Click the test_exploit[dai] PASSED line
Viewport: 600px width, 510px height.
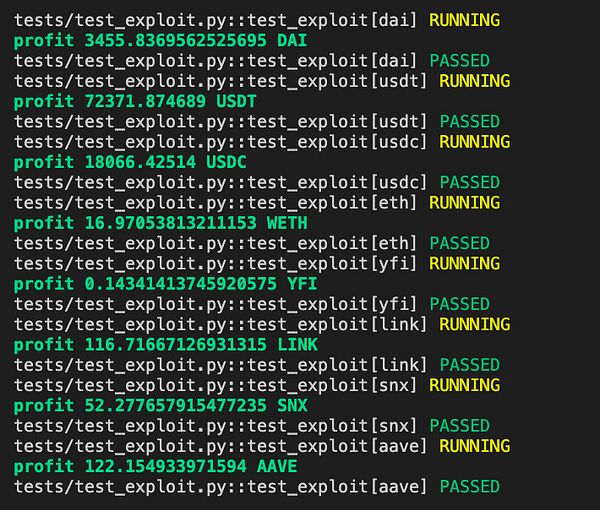252,61
